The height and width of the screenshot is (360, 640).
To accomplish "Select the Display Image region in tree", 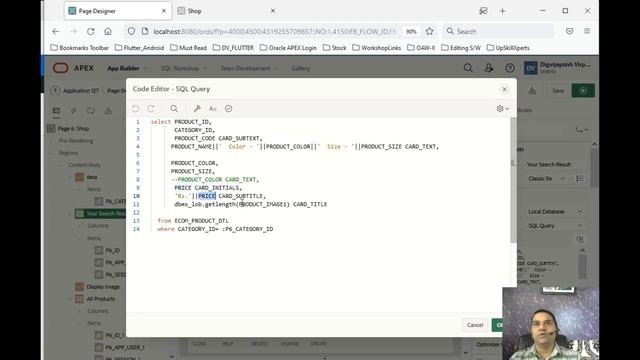I will [x=103, y=287].
